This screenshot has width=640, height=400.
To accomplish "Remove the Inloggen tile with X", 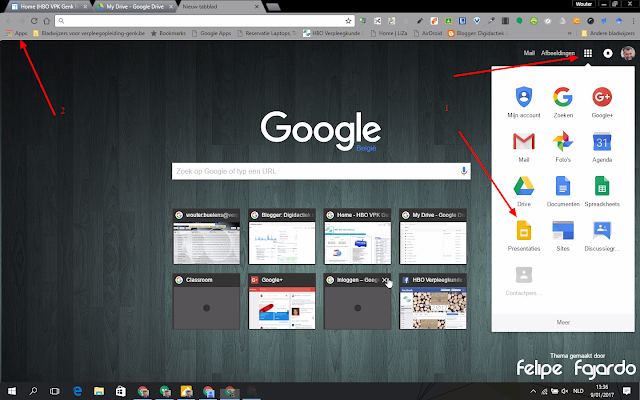I will 384,280.
